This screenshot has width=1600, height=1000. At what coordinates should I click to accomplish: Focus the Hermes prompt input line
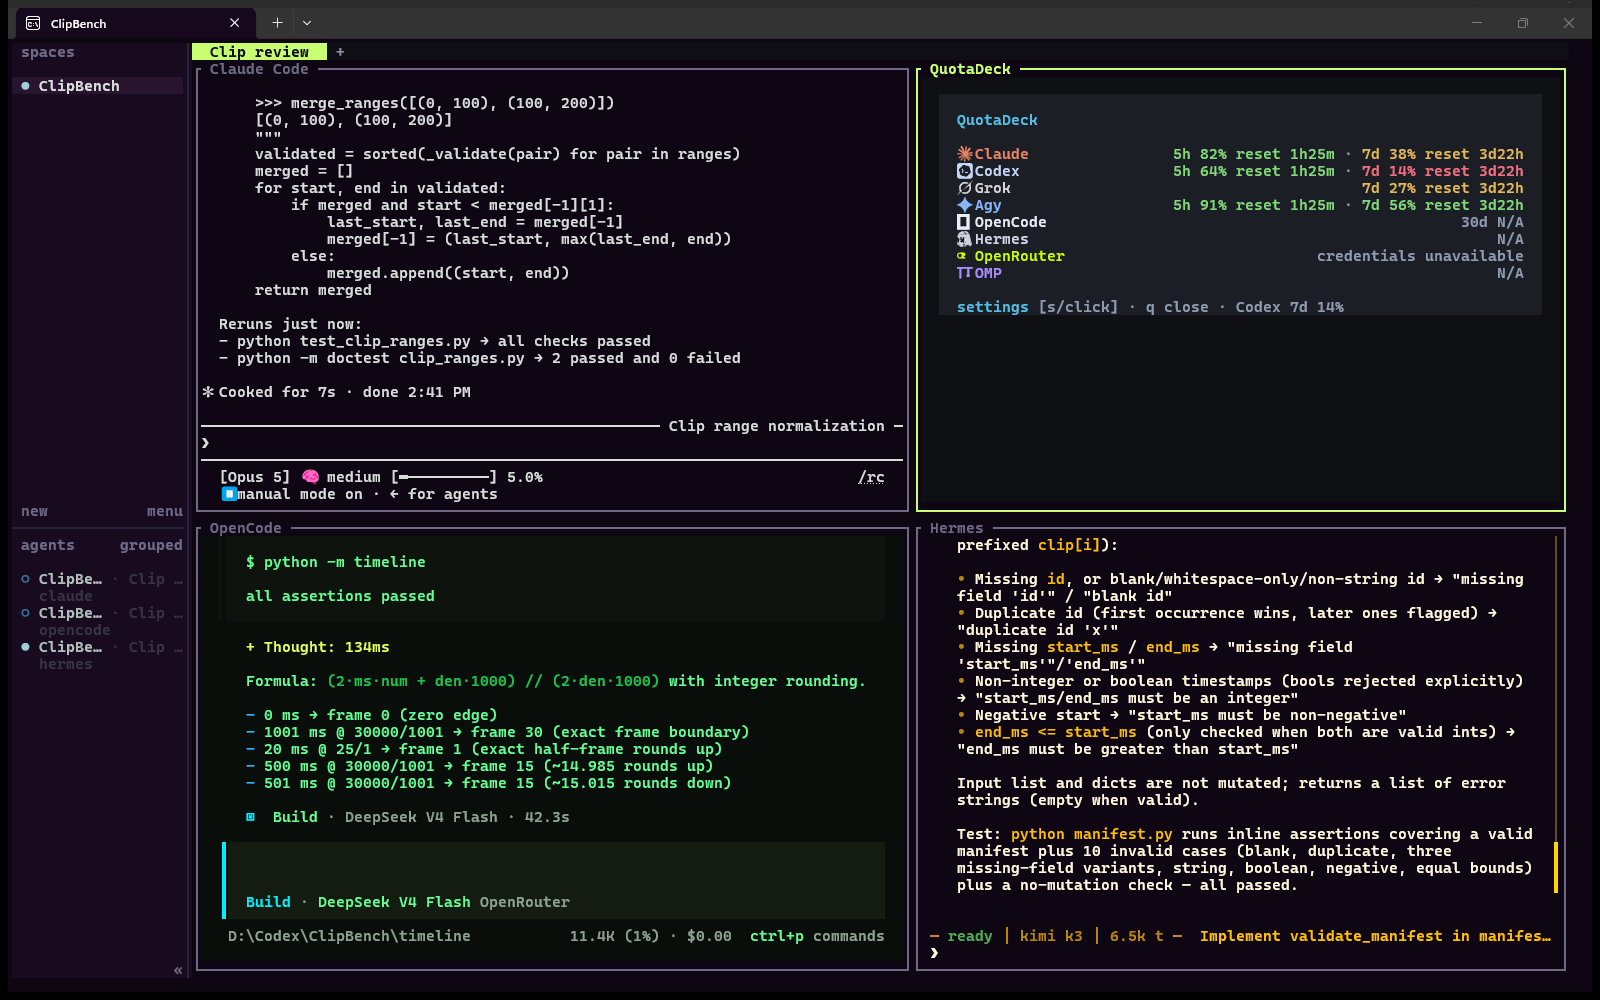click(x=1240, y=953)
